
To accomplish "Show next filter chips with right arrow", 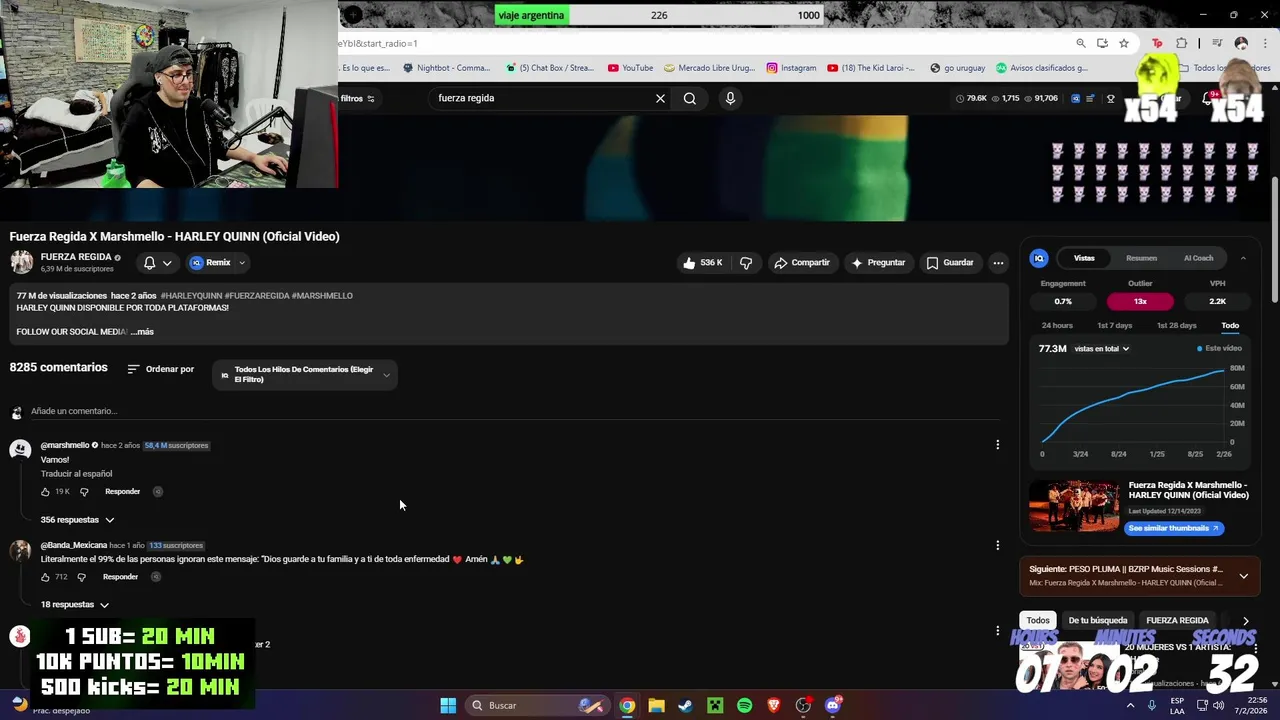I will click(1245, 621).
